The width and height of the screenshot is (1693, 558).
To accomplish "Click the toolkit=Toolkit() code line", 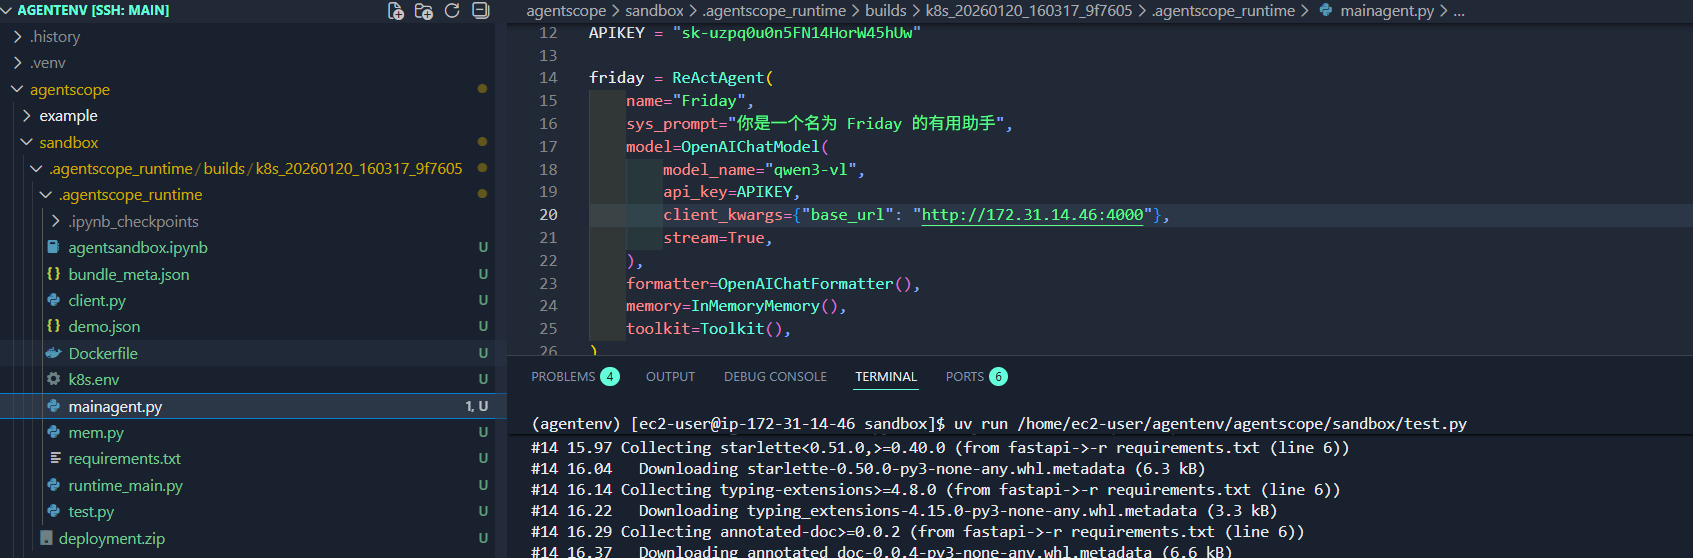I will [x=709, y=329].
